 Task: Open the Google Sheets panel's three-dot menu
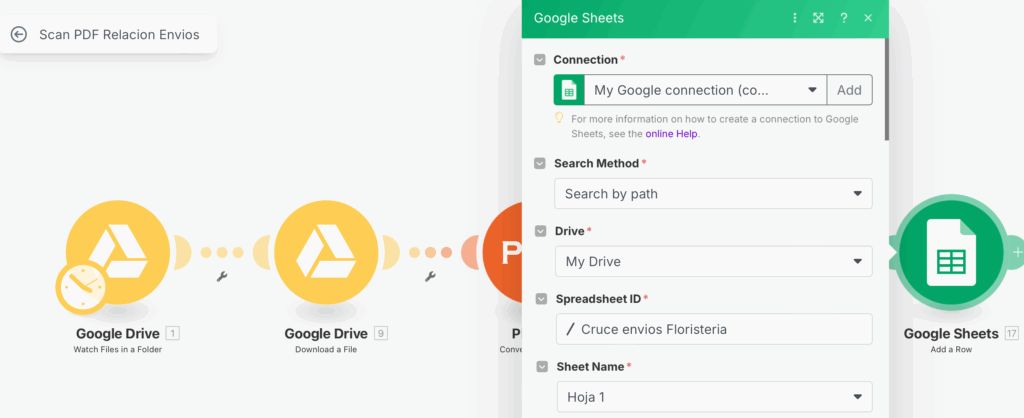pyautogui.click(x=795, y=18)
